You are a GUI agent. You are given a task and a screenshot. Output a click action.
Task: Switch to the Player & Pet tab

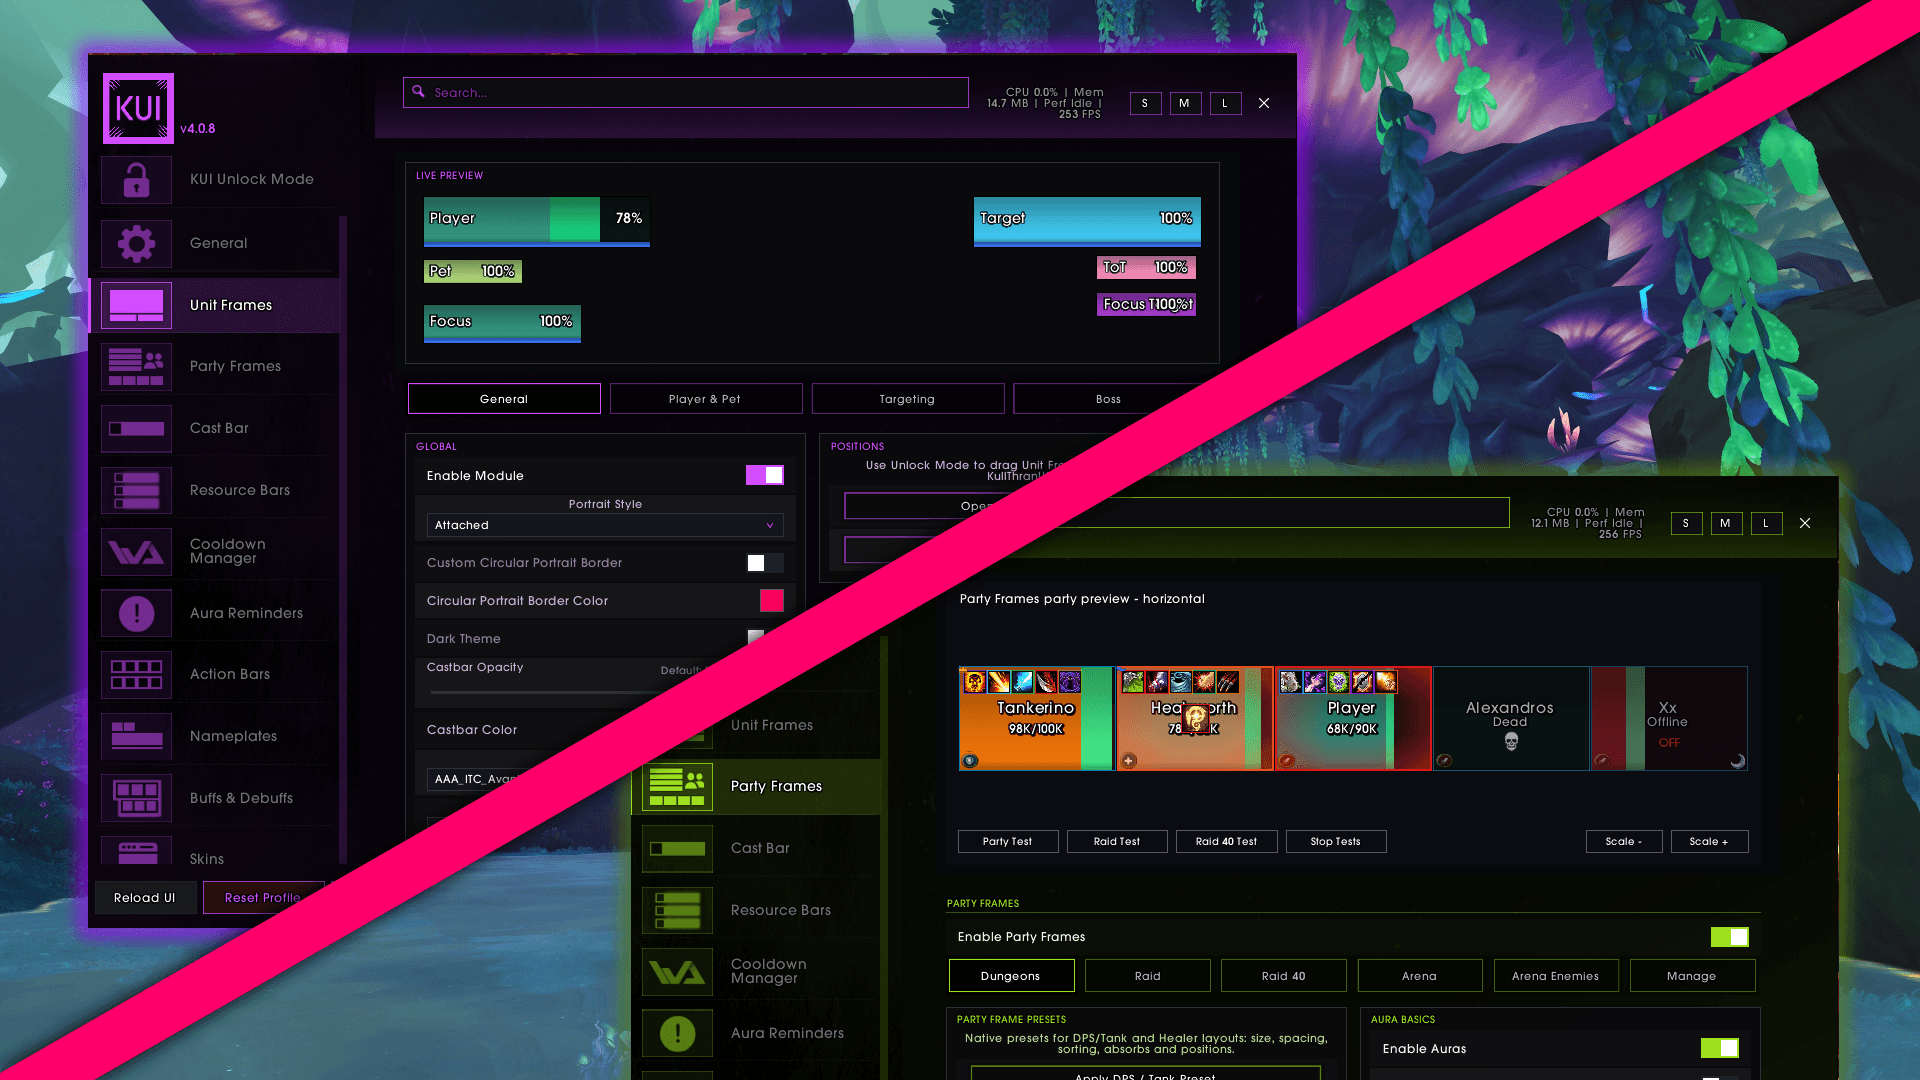[705, 399]
